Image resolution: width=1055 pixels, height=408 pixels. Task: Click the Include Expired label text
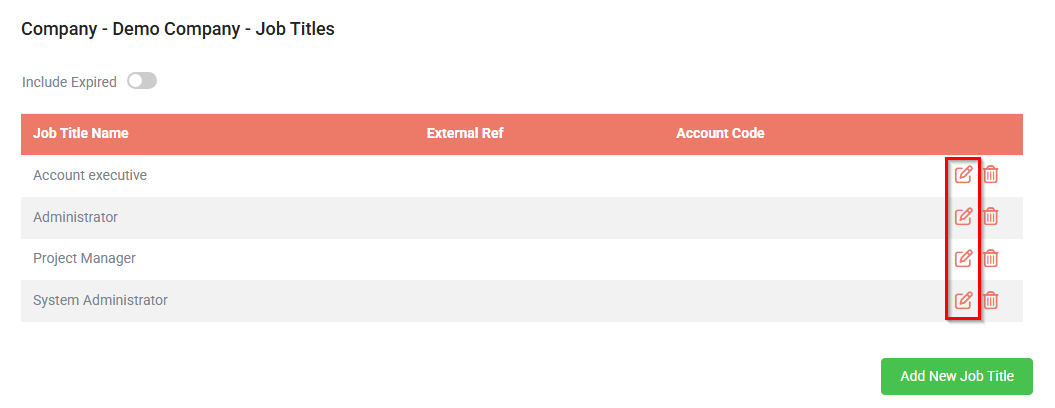69,82
